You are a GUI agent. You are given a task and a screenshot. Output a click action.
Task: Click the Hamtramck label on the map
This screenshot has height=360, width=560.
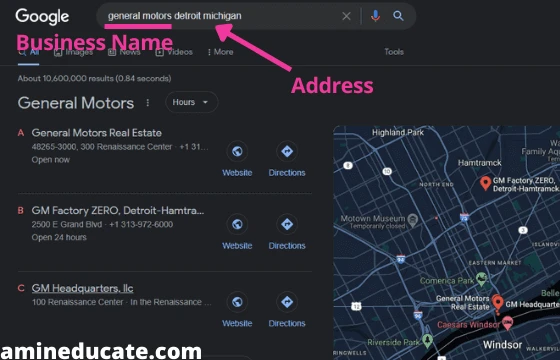480,163
